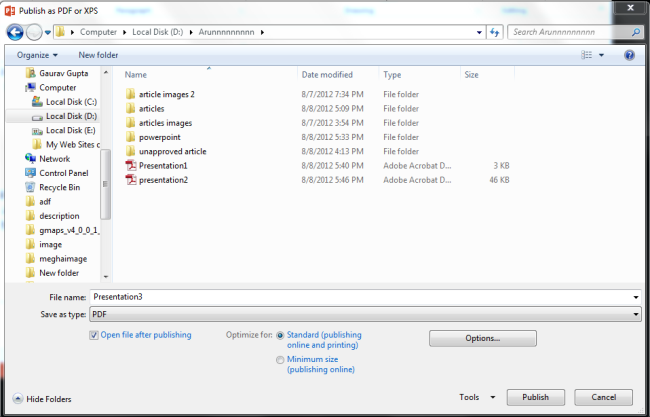Click Arunnnnnnnnn in the address breadcrumb
The image size is (650, 417).
226,32
